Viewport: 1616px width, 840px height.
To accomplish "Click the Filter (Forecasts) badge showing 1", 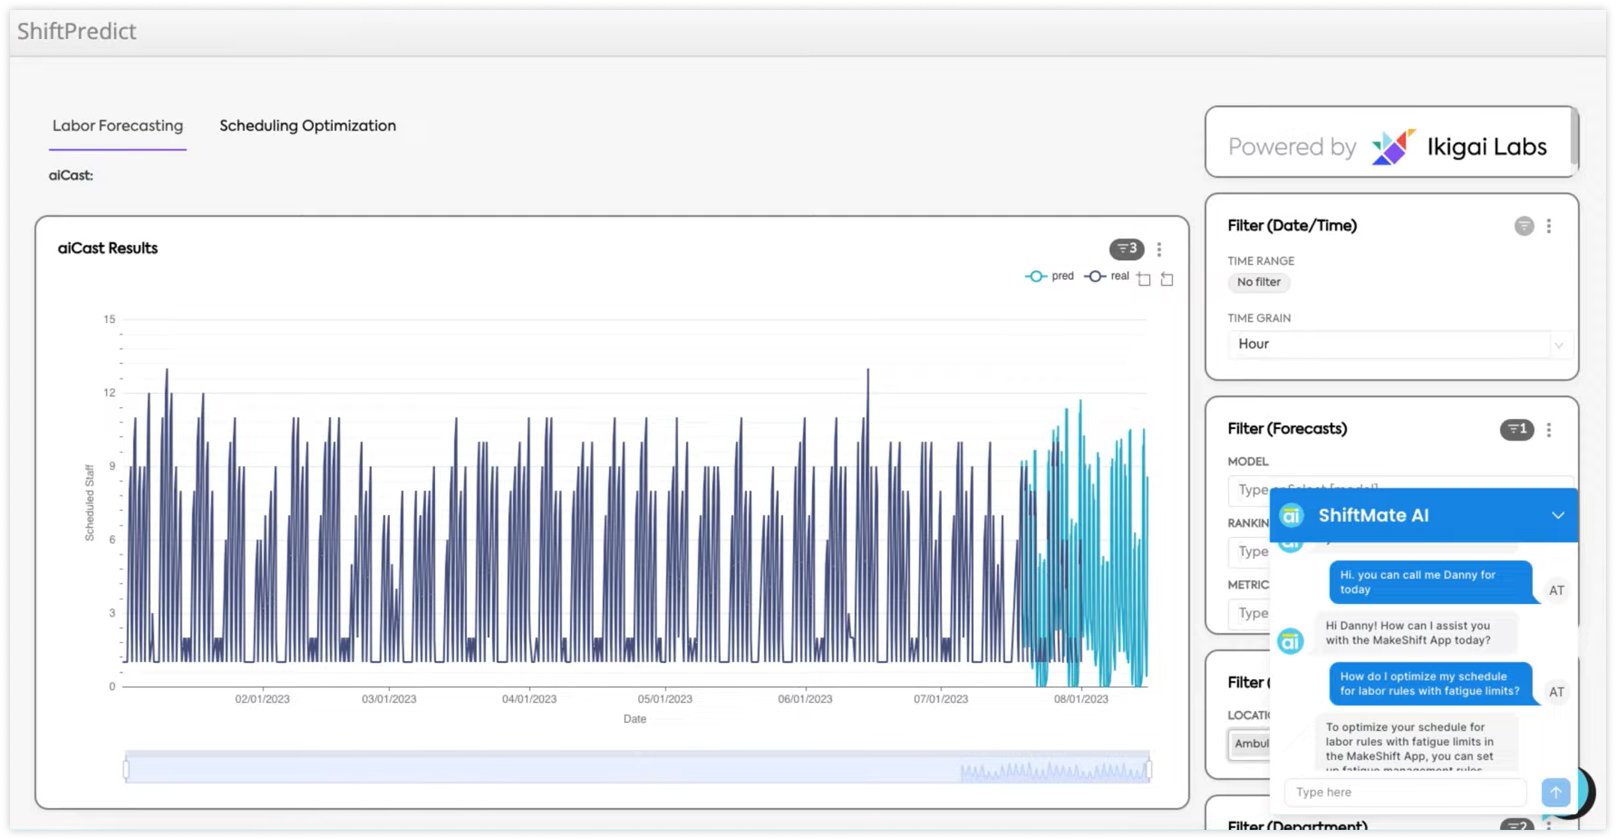I will coord(1517,429).
